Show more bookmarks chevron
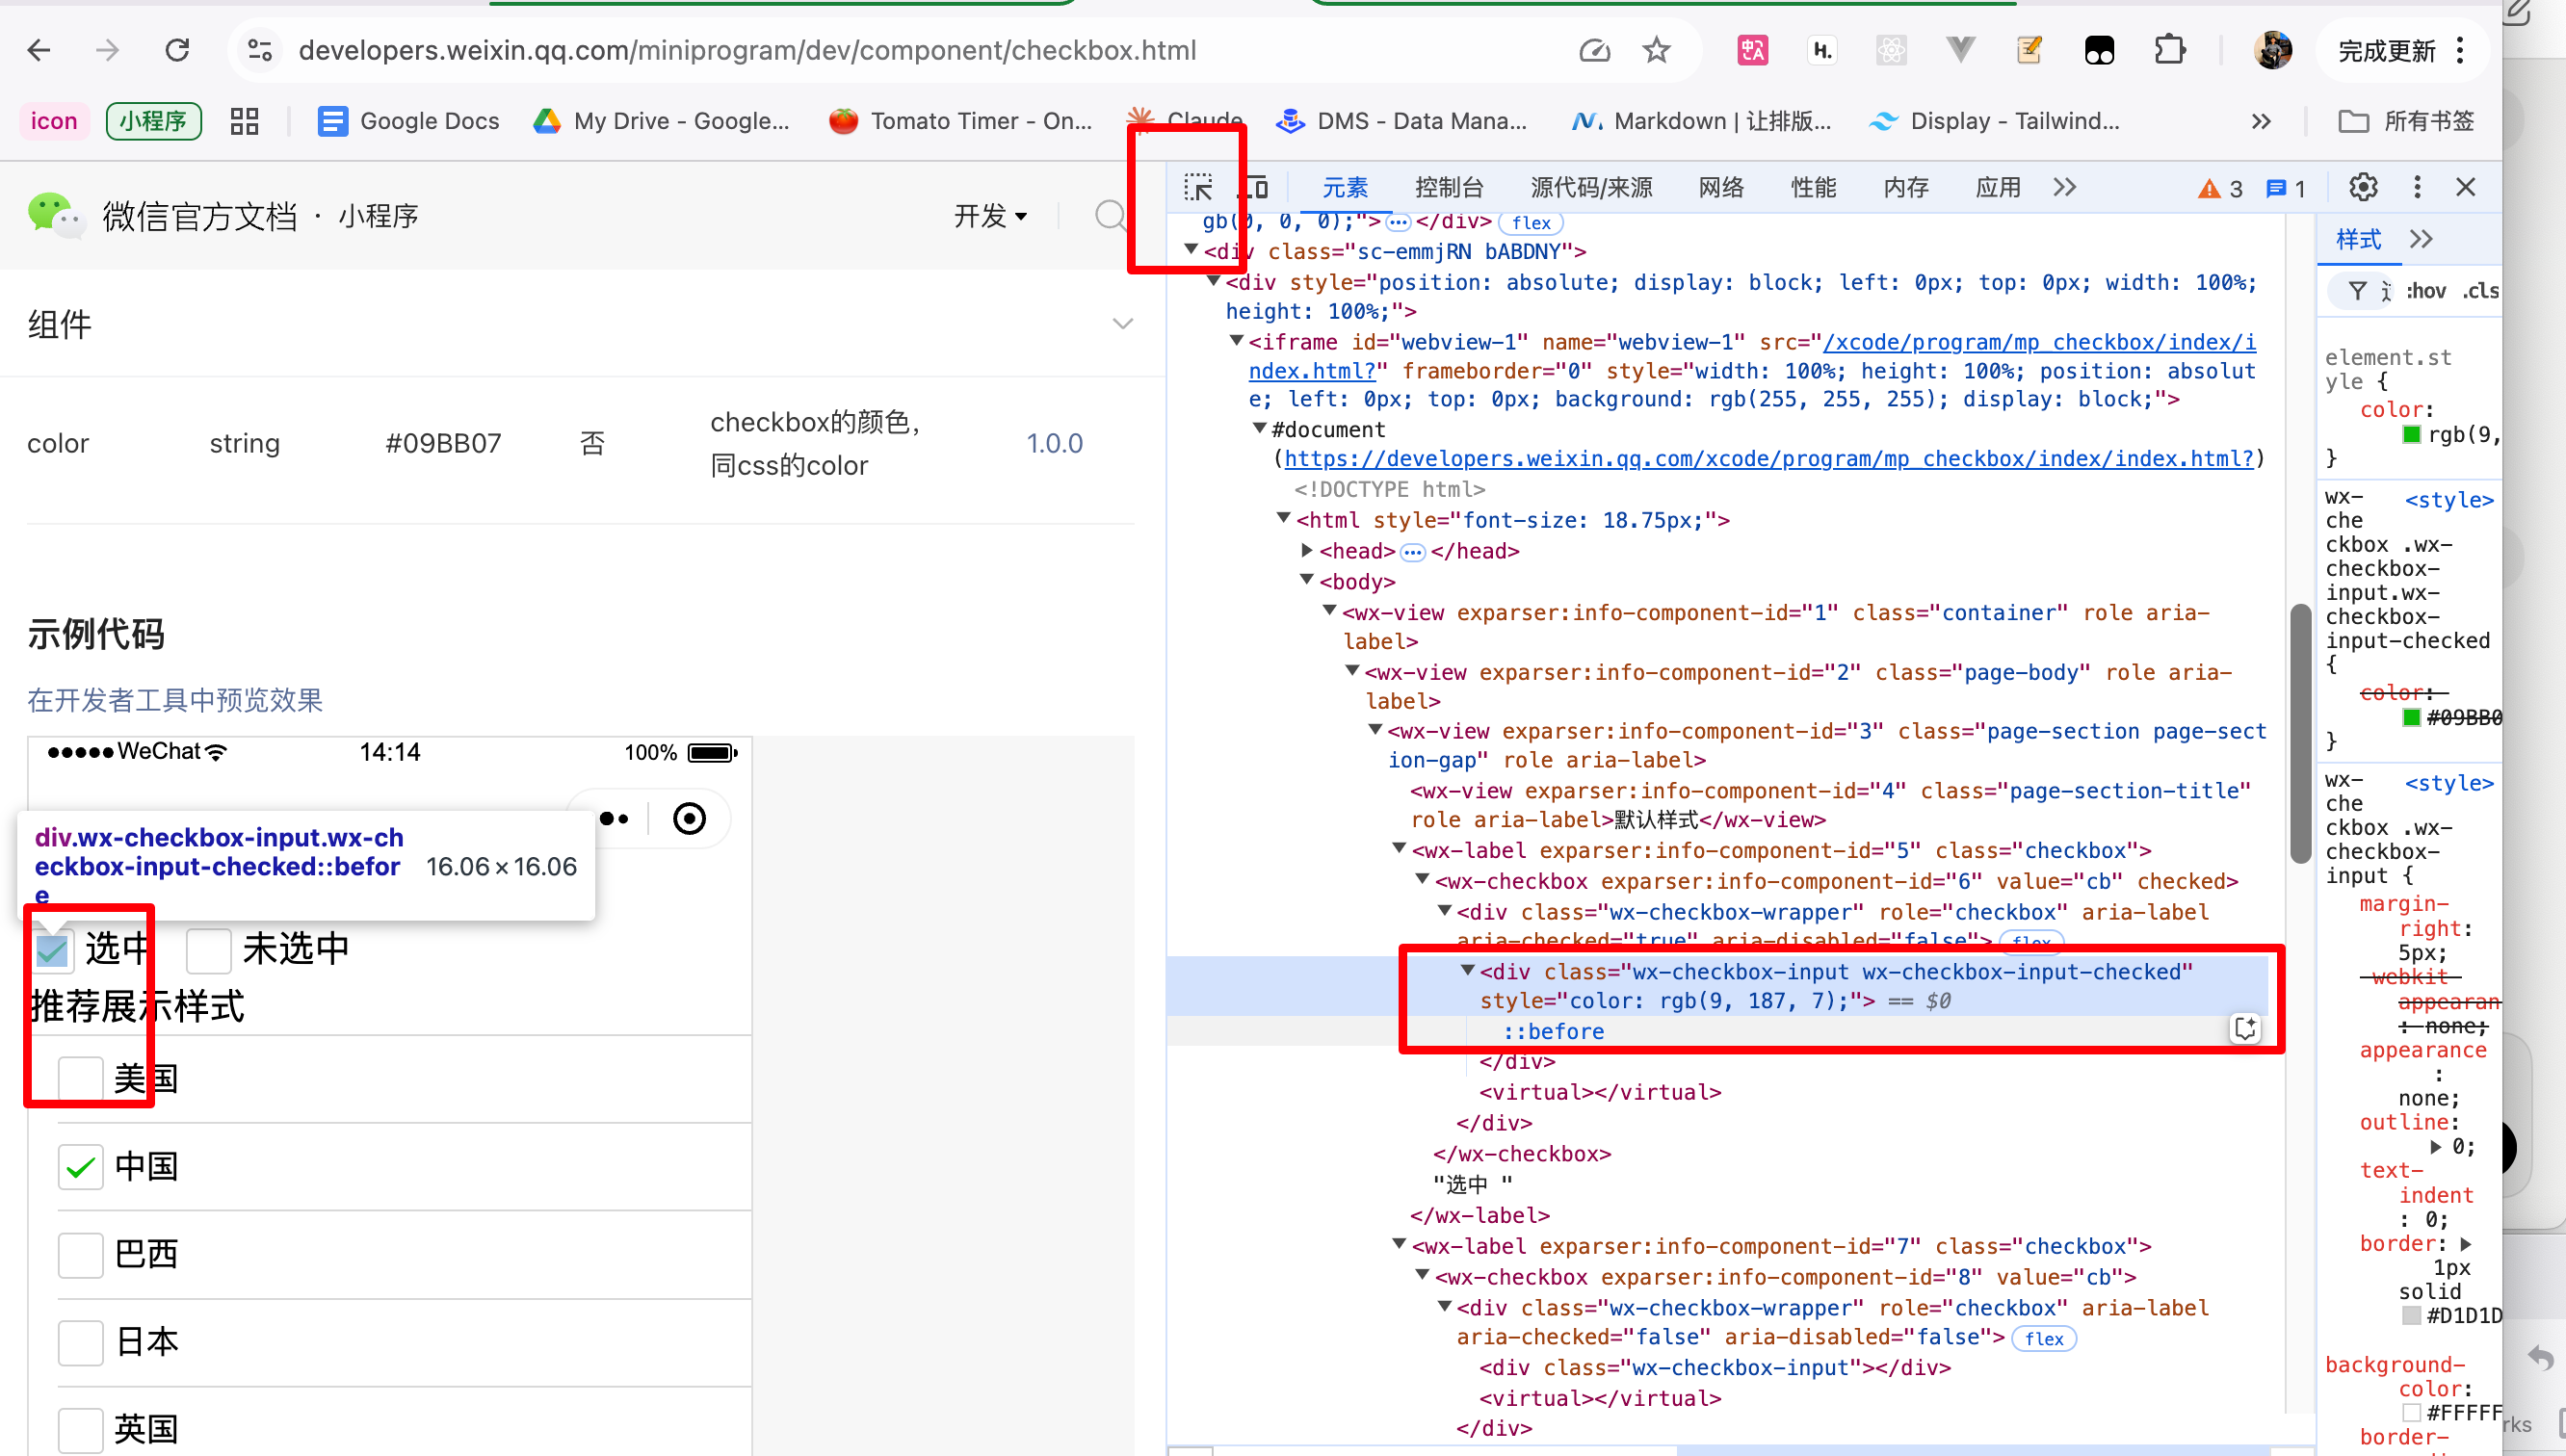The image size is (2566, 1456). pyautogui.click(x=2261, y=121)
